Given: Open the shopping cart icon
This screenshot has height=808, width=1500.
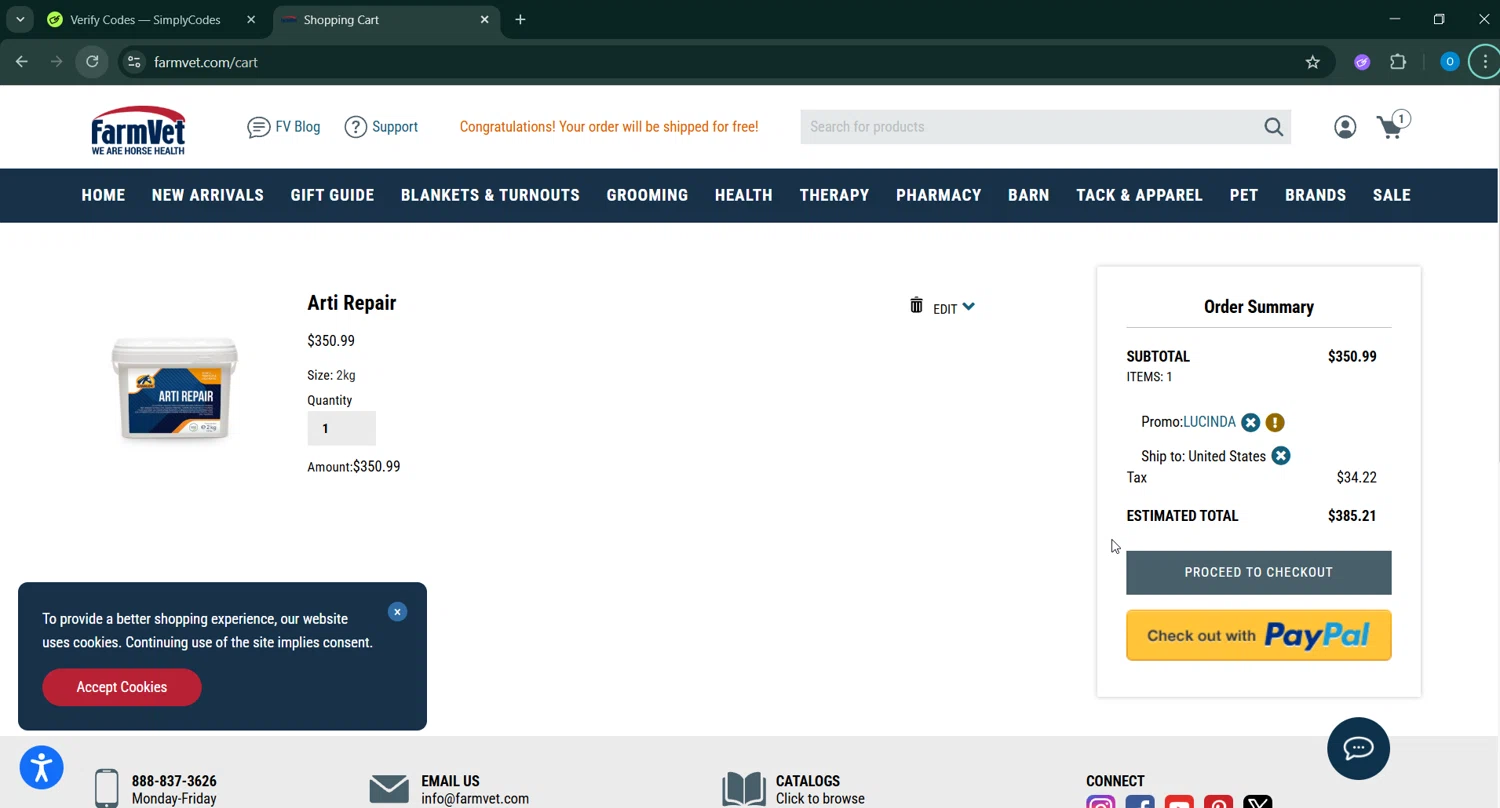Looking at the screenshot, I should pyautogui.click(x=1392, y=126).
